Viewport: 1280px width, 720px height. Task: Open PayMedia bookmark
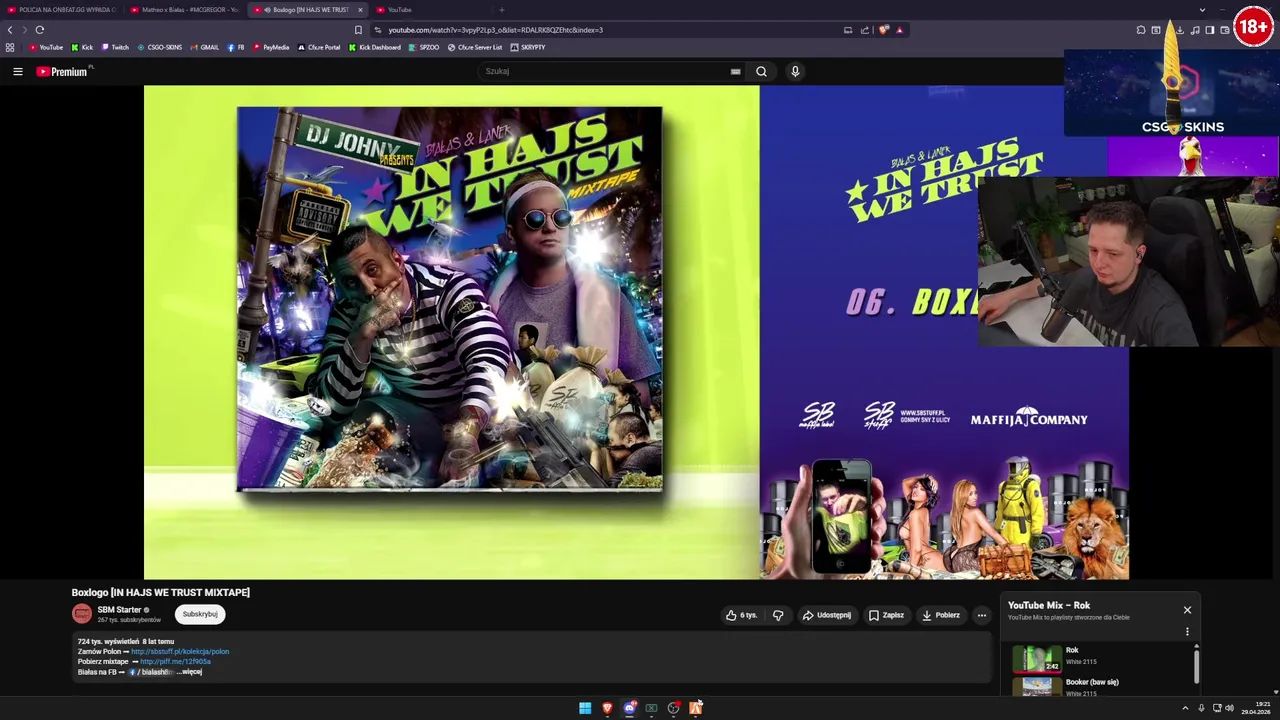pyautogui.click(x=271, y=47)
